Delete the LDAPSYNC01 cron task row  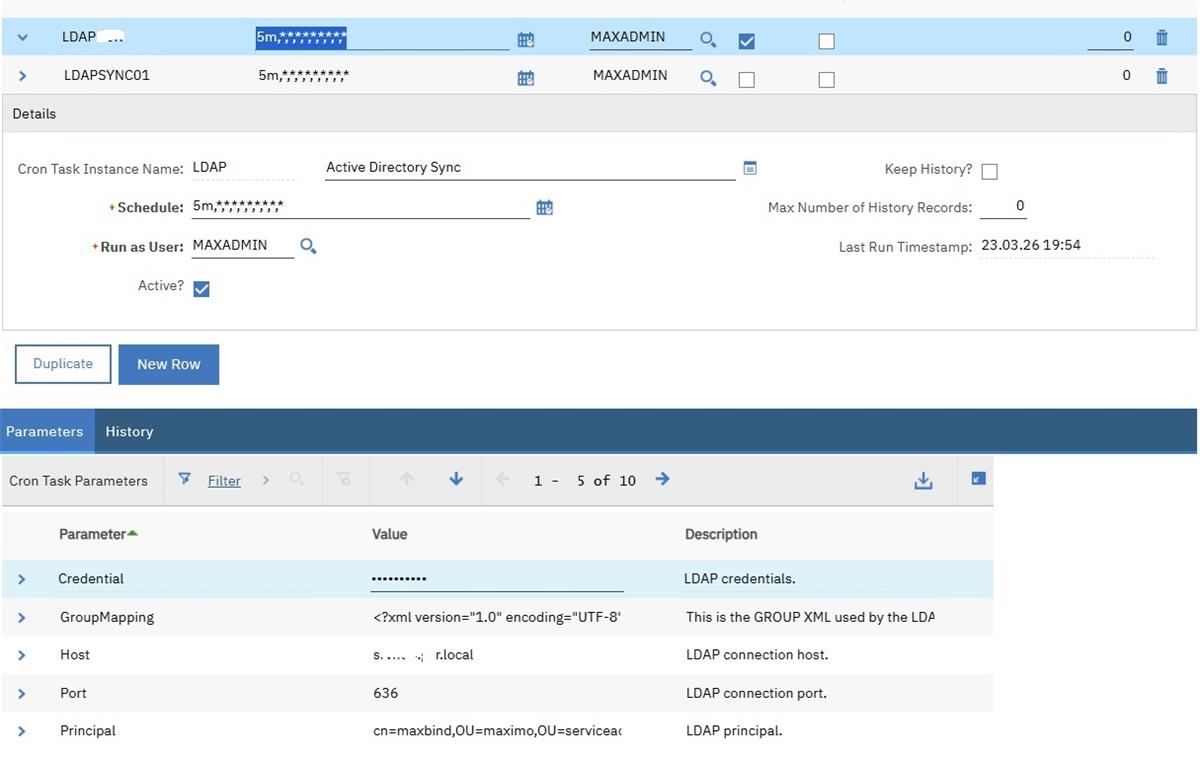1161,76
